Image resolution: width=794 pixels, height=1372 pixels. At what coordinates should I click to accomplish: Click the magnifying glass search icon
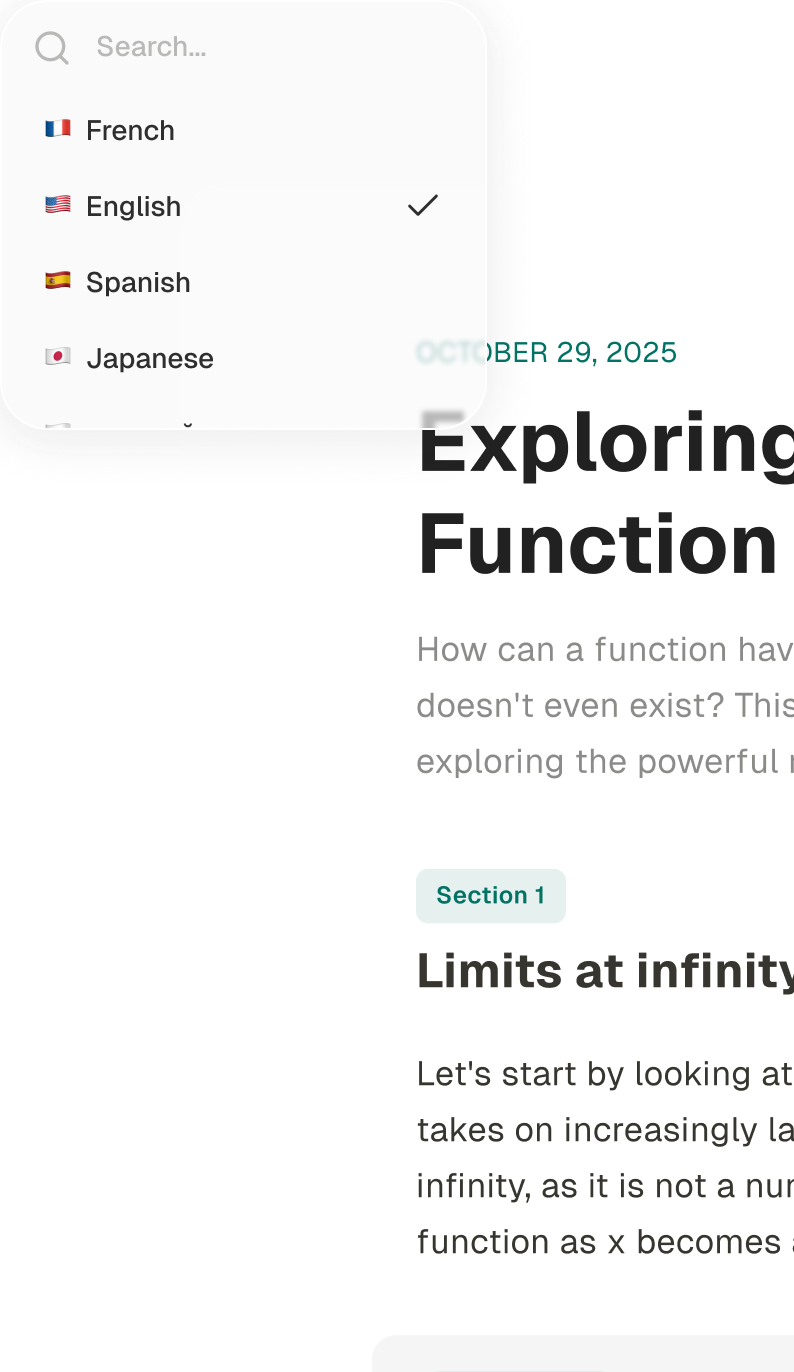pyautogui.click(x=51, y=47)
